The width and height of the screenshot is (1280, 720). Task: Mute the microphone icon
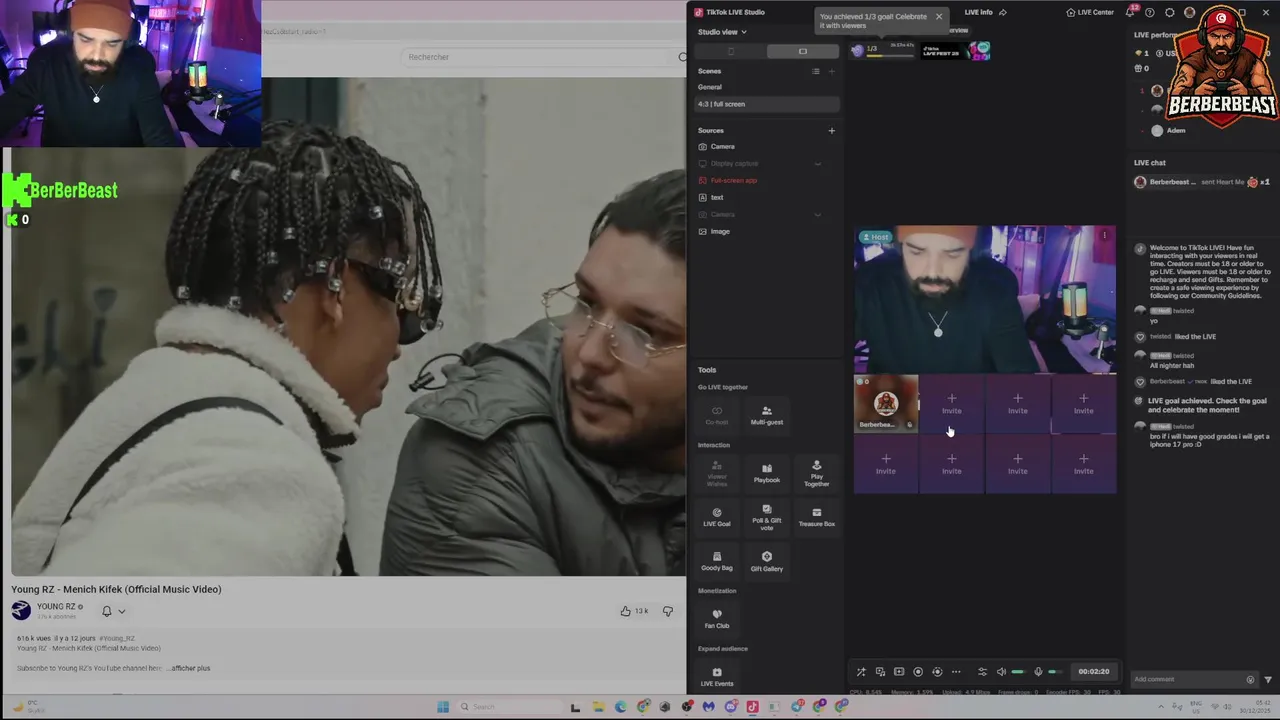(x=1038, y=672)
